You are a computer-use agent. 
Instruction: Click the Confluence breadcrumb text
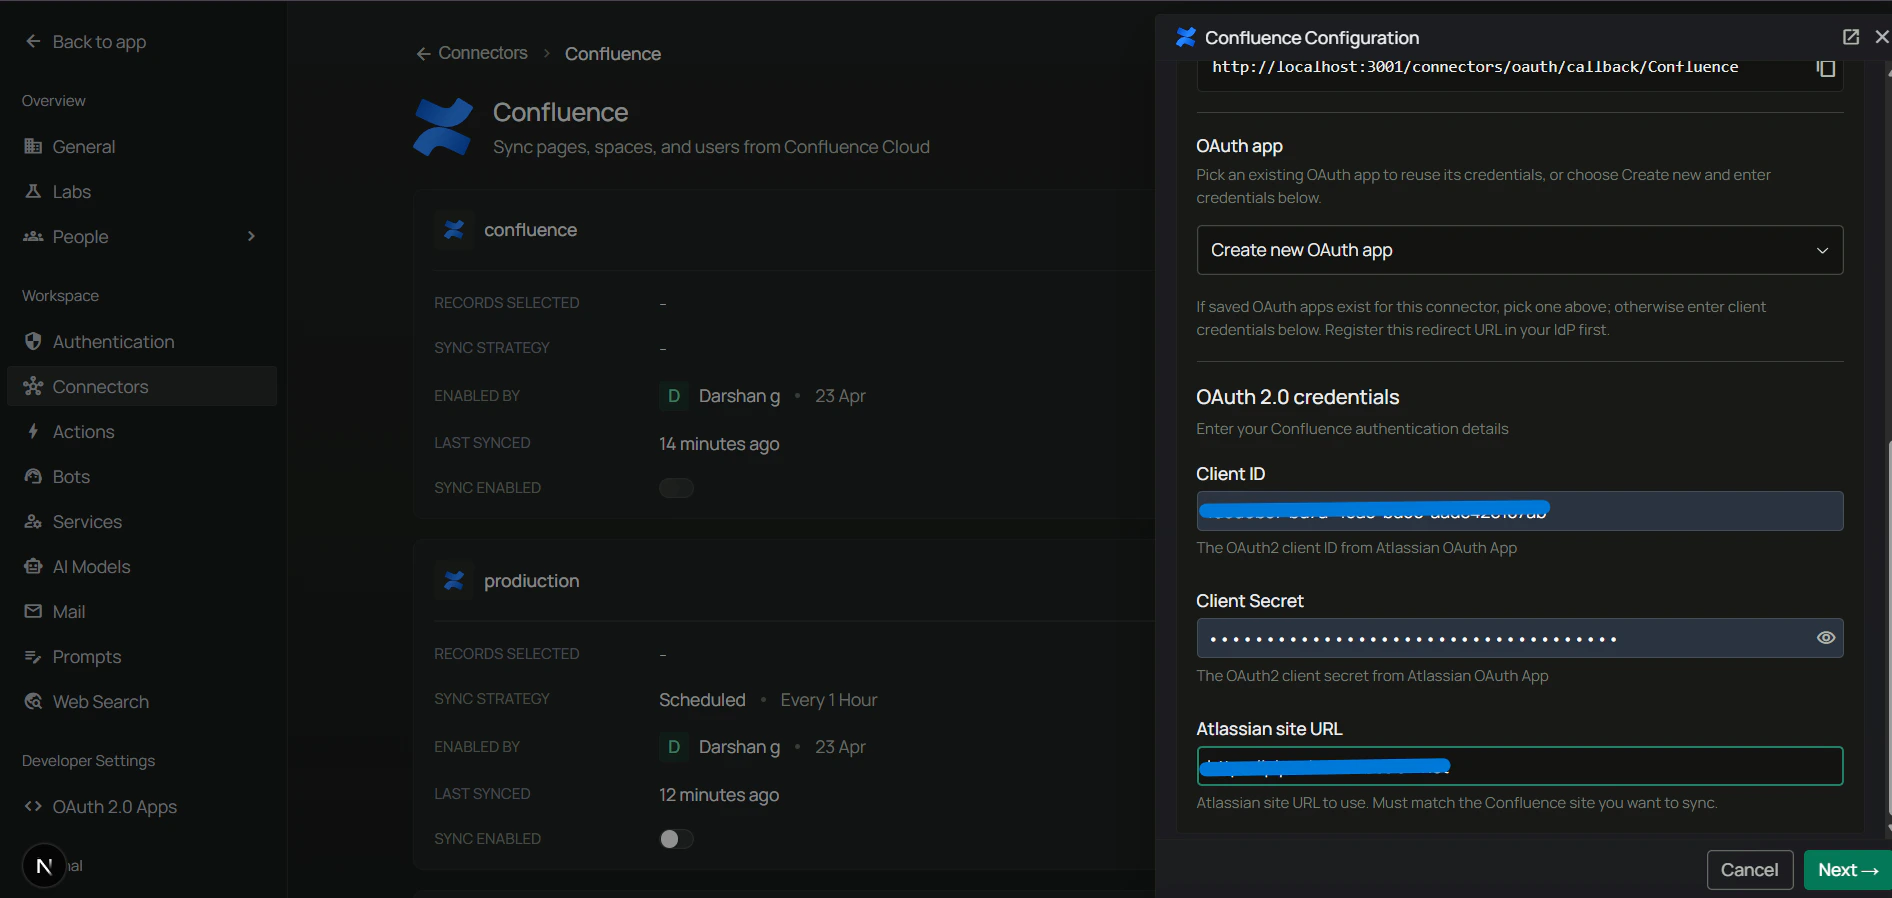pyautogui.click(x=613, y=54)
